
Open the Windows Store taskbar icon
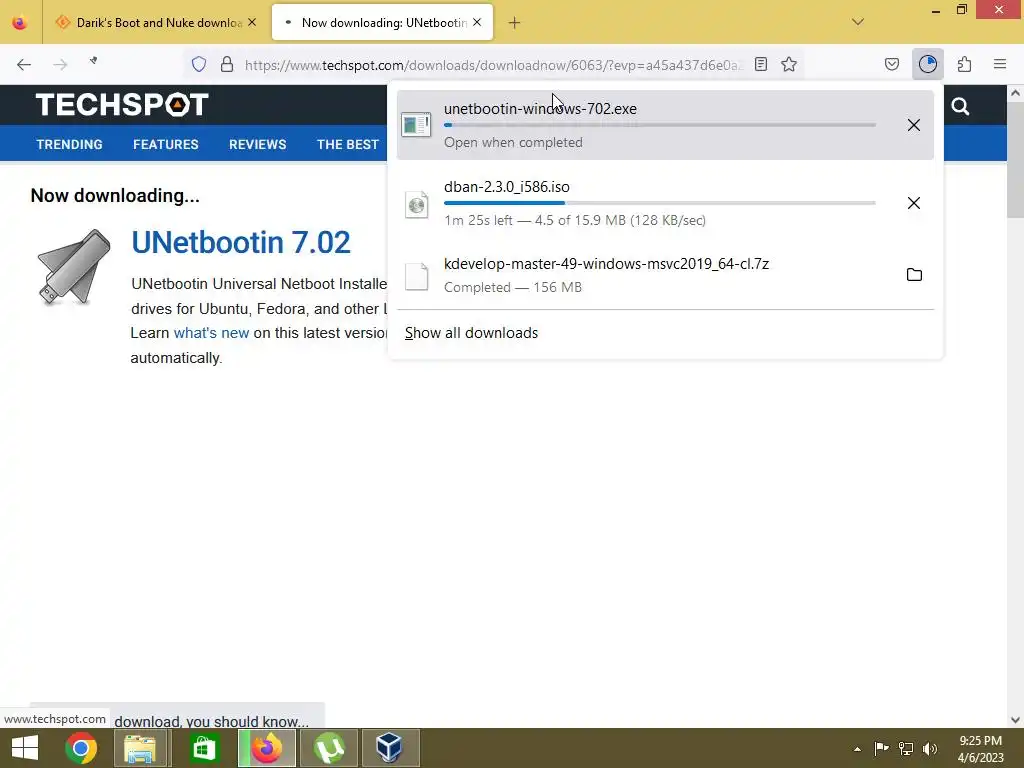(x=204, y=748)
